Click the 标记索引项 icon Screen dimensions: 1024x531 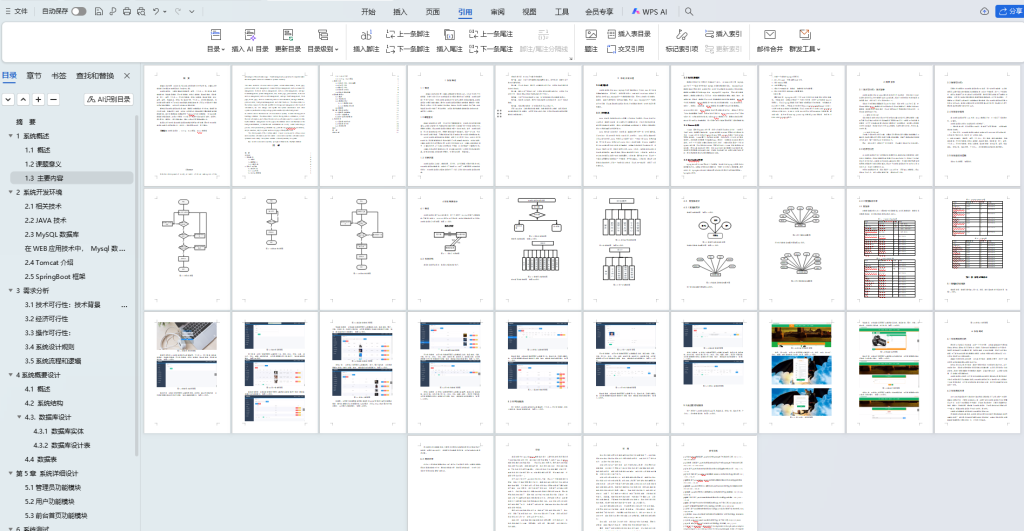click(681, 34)
